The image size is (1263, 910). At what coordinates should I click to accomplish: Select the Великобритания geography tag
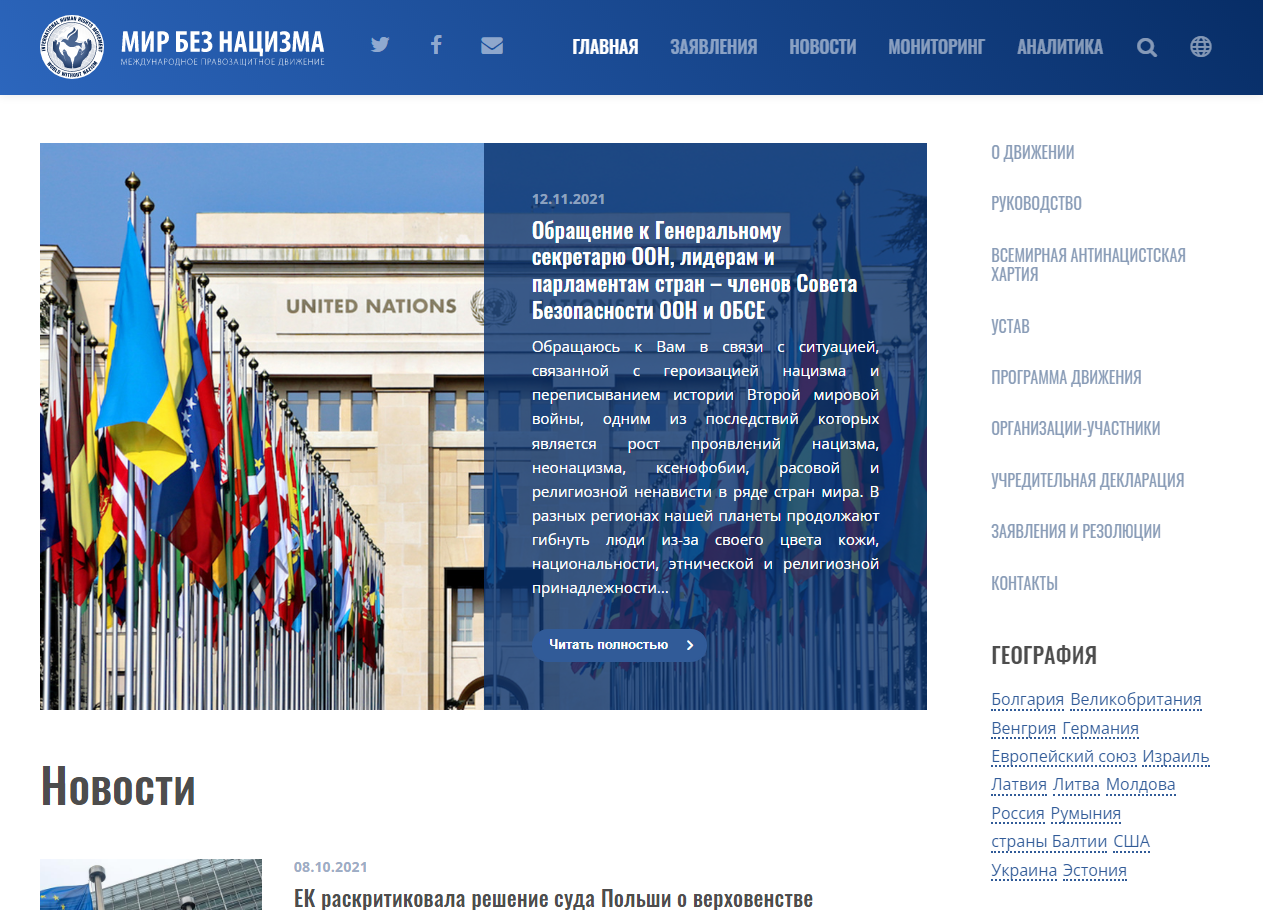point(1136,700)
